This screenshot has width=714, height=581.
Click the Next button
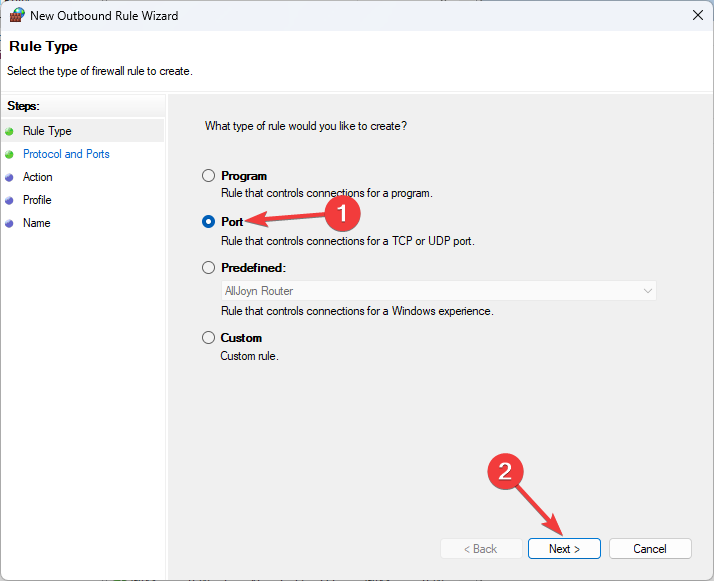564,549
